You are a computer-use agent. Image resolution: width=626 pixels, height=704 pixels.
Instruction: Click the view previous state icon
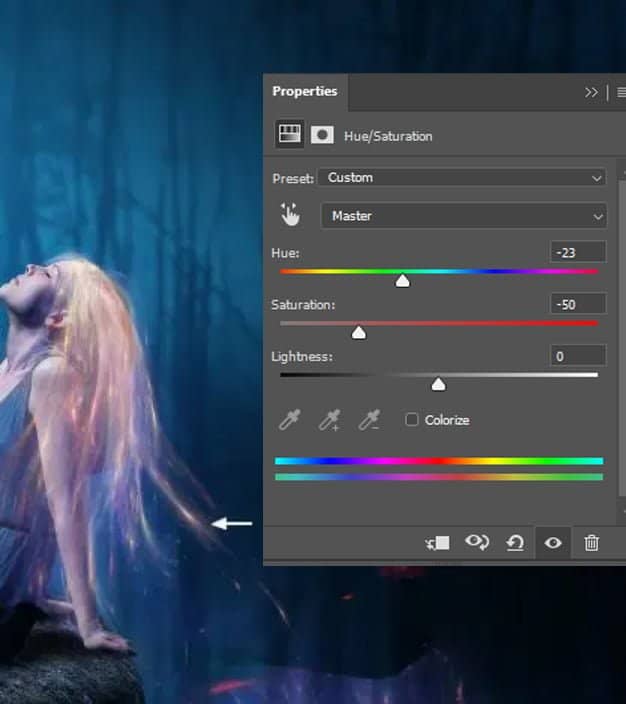tap(477, 543)
